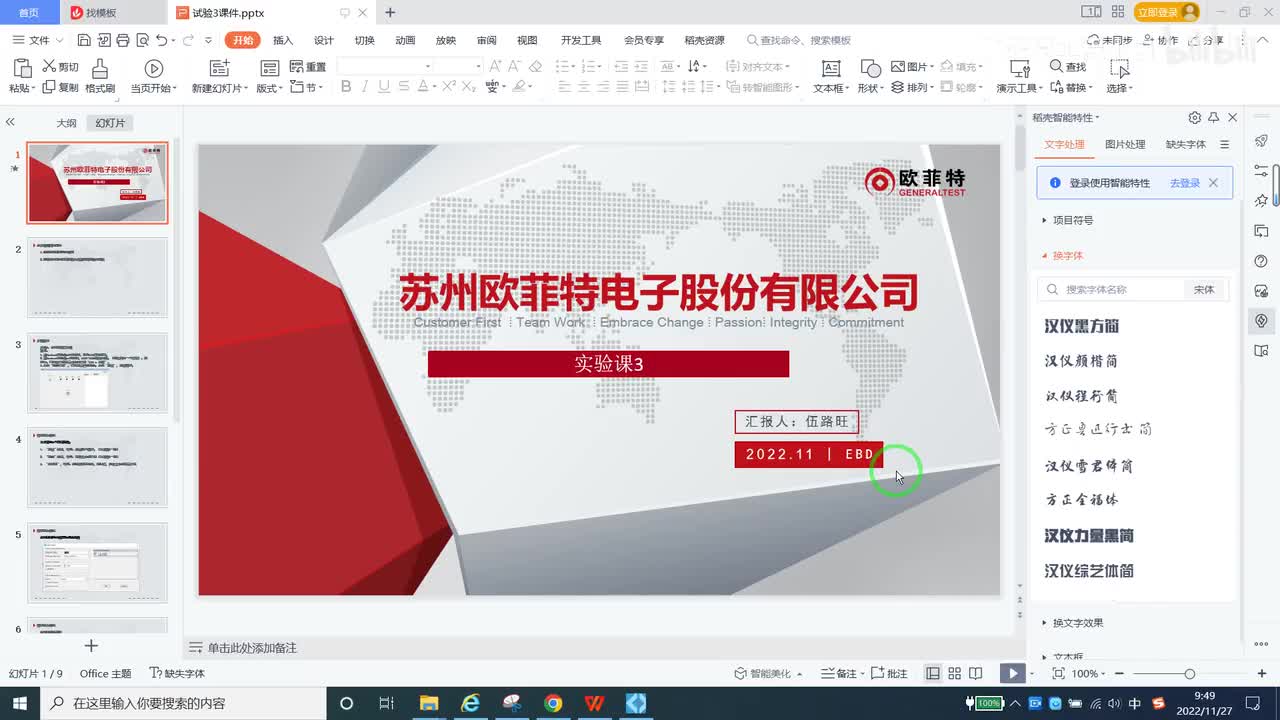The width and height of the screenshot is (1280, 720).
Task: Click the zoom out minus button
Action: tap(1118, 674)
